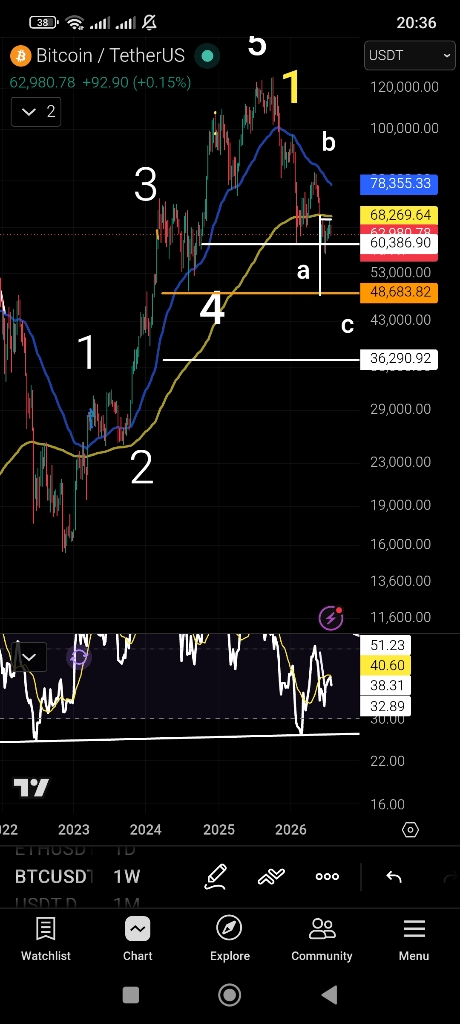Tap the three-dots more options icon
This screenshot has width=460, height=1024.
327,876
